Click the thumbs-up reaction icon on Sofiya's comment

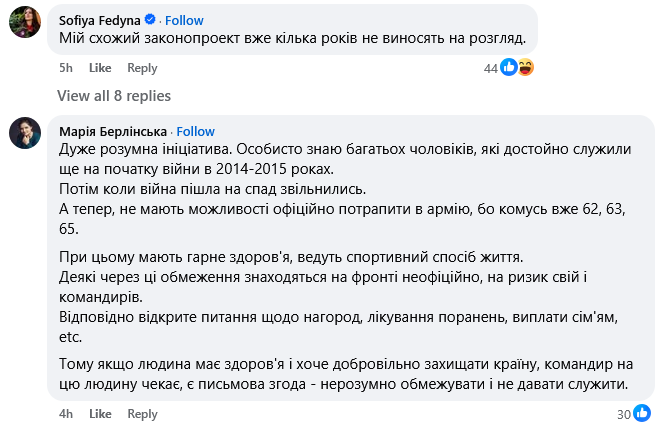(508, 67)
